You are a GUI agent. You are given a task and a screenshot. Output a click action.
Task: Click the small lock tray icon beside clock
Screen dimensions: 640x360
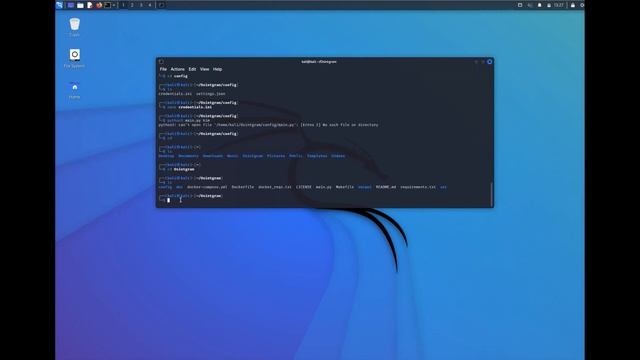(x=549, y=5)
